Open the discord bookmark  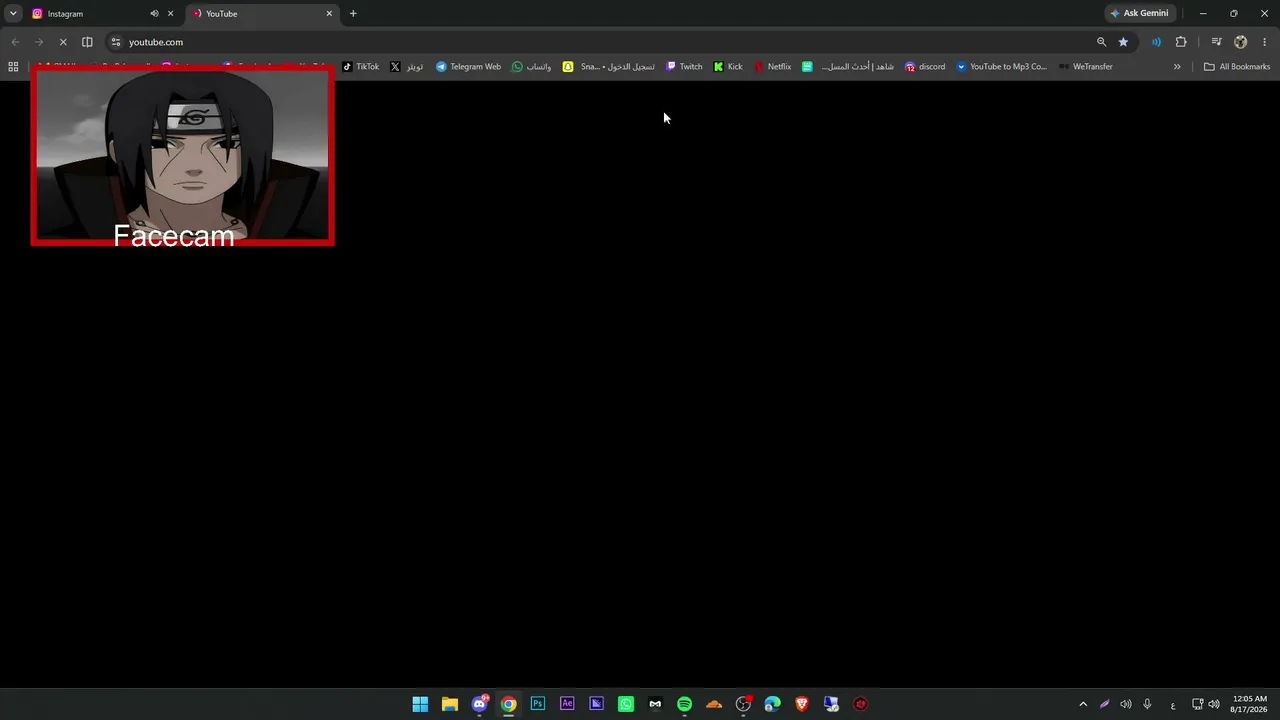925,67
